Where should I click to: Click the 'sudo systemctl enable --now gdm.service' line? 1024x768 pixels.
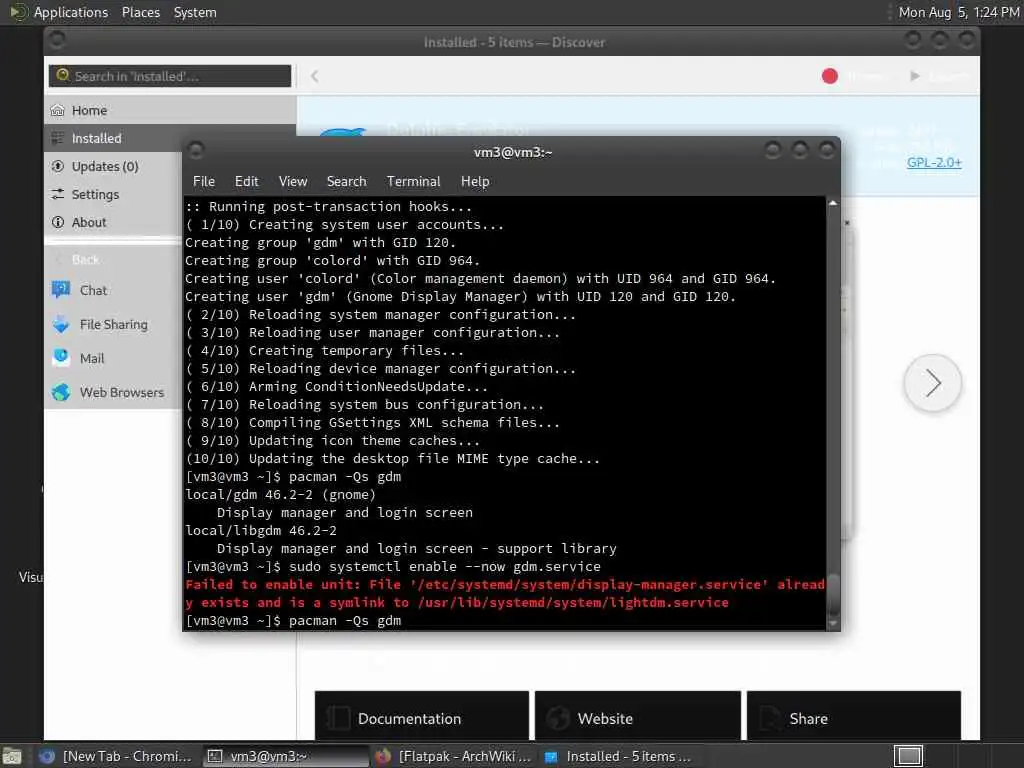pos(392,566)
